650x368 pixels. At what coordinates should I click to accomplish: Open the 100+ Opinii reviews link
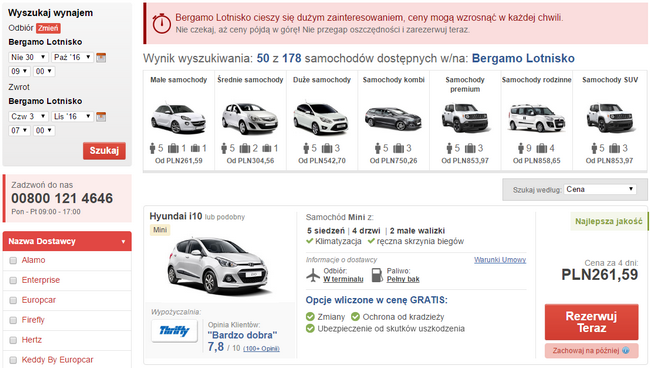(261, 349)
